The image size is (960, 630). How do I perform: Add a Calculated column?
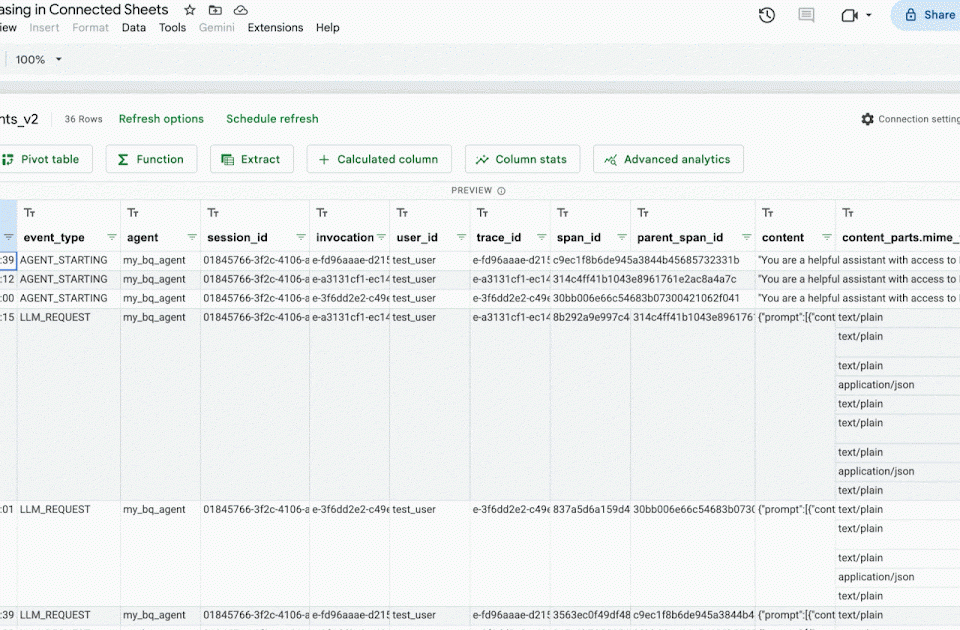click(379, 159)
